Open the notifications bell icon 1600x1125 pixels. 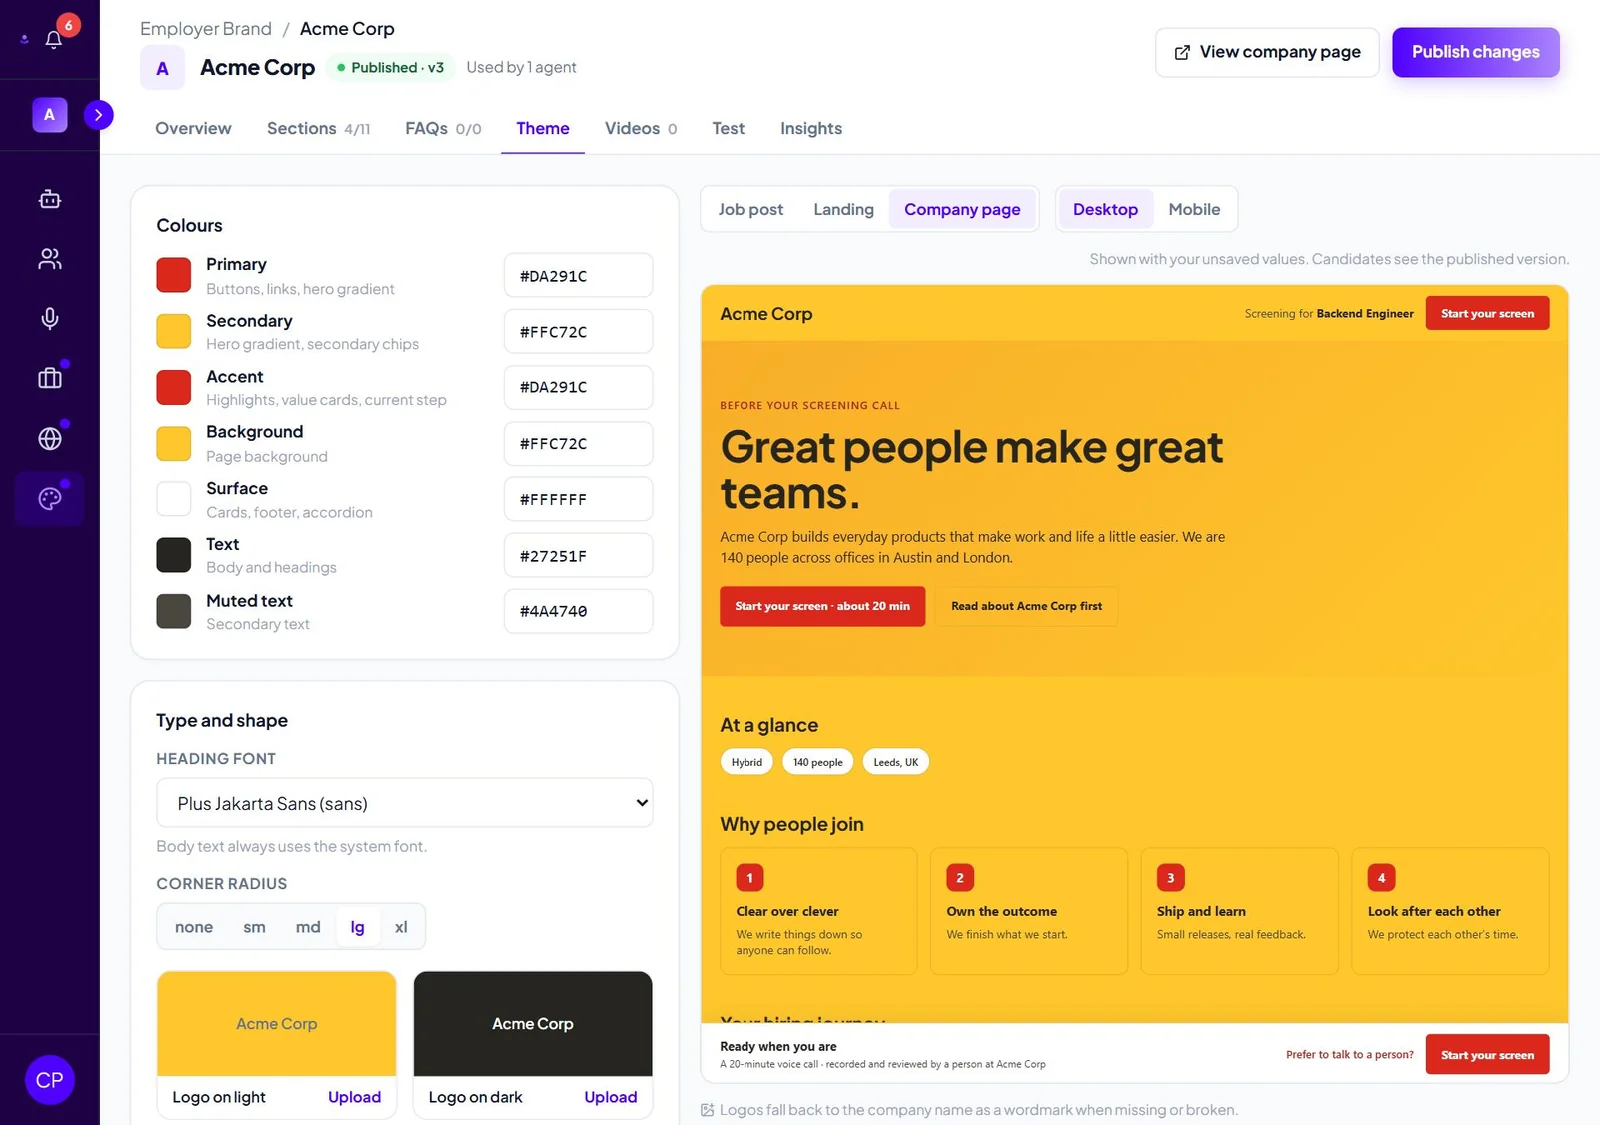54,39
